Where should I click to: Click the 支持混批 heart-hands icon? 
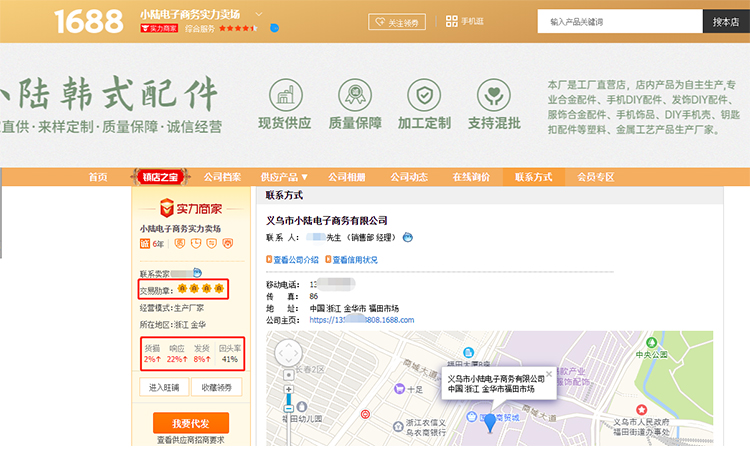coord(494,95)
